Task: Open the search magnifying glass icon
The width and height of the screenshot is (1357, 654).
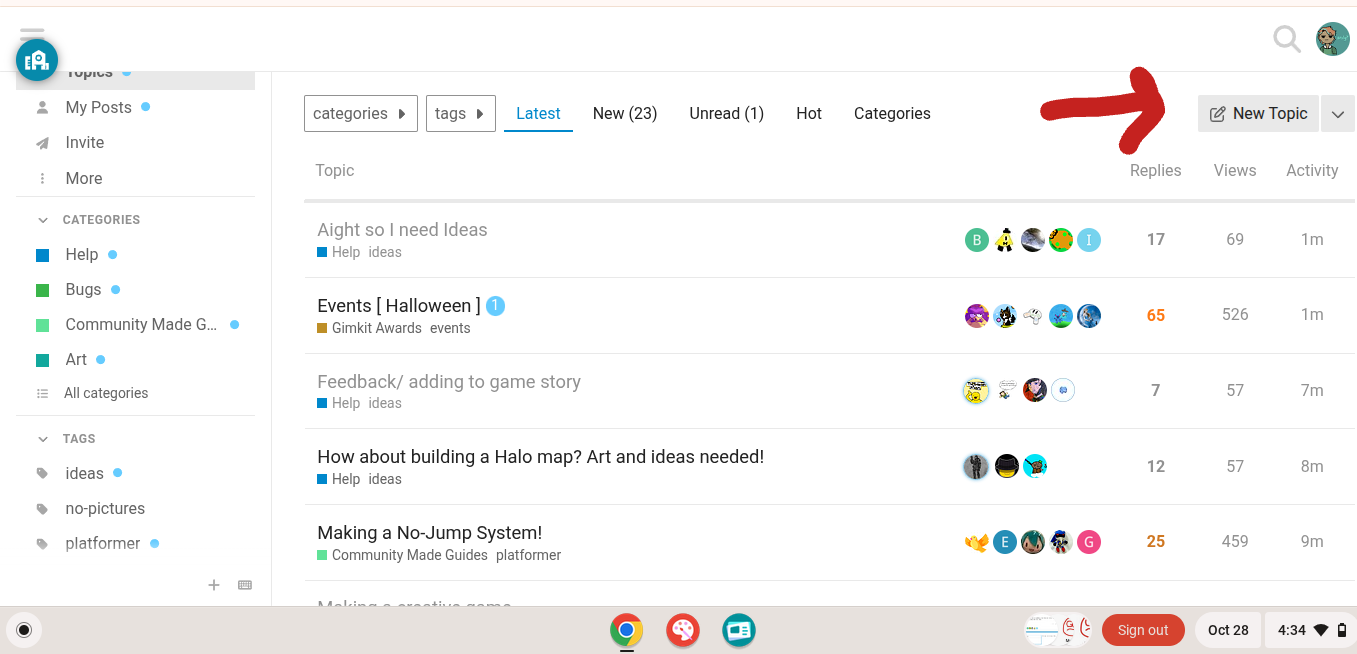Action: coord(1286,39)
